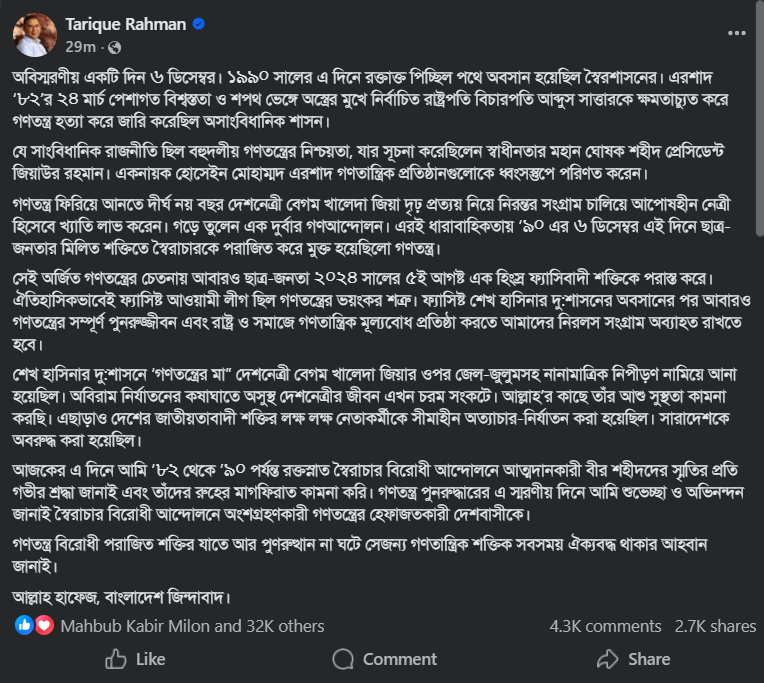Click the speech bubble Comment icon
This screenshot has width=764, height=683.
(x=344, y=659)
